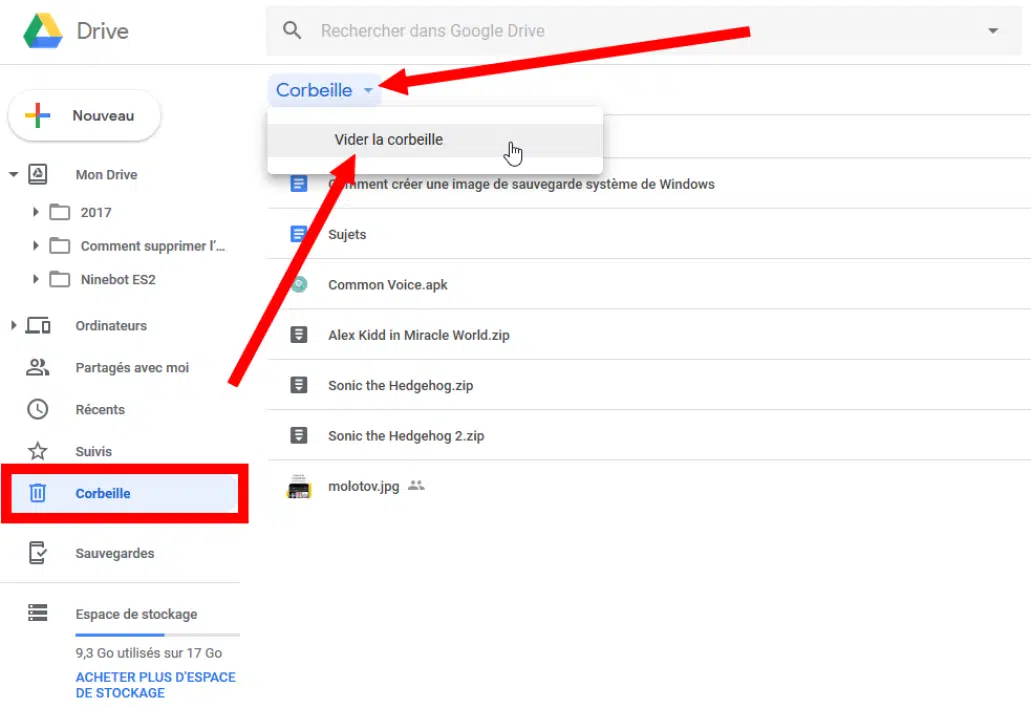1031x708 pixels.
Task: Click the Espace de stockage icon
Action: point(37,613)
